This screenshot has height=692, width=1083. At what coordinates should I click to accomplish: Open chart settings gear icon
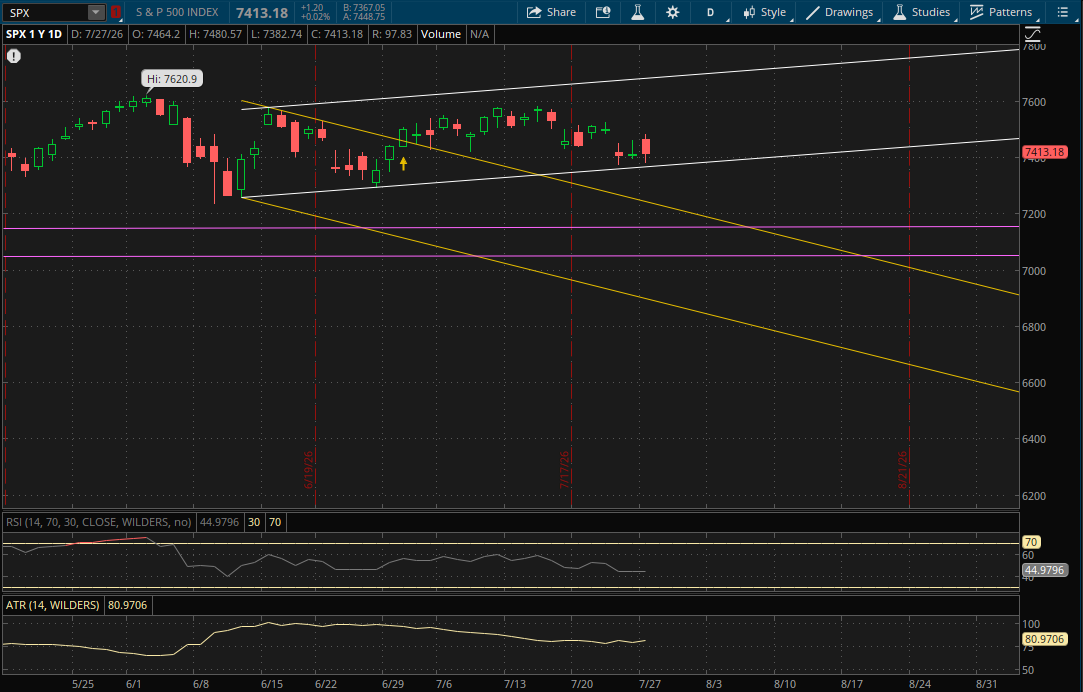pos(672,12)
